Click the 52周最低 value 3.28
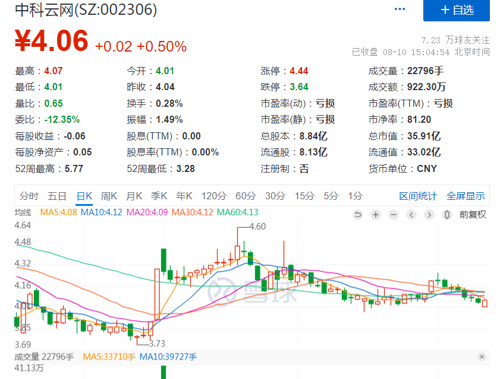Viewport: 500px width, 379px height. tap(185, 169)
